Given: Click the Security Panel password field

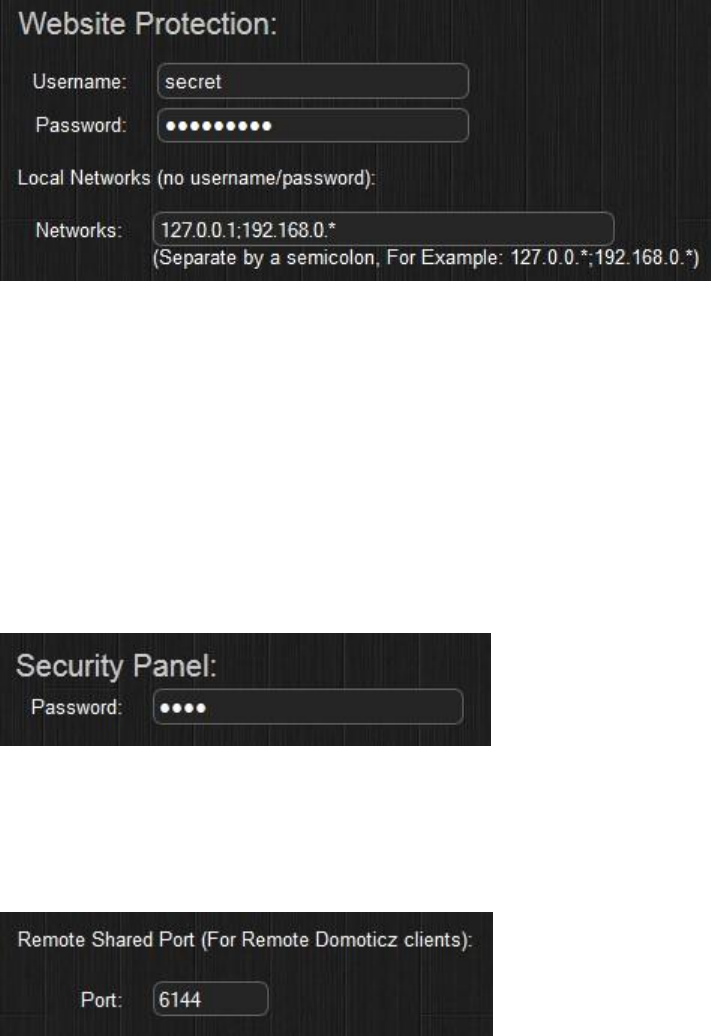Looking at the screenshot, I should click(x=308, y=707).
